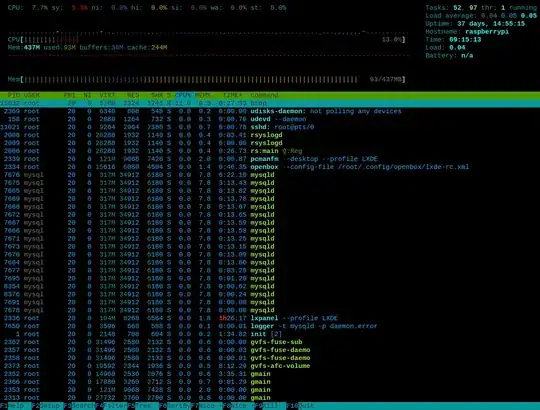Activate the F4 Filter option
Screen dimensions: 540x410
click(111, 406)
